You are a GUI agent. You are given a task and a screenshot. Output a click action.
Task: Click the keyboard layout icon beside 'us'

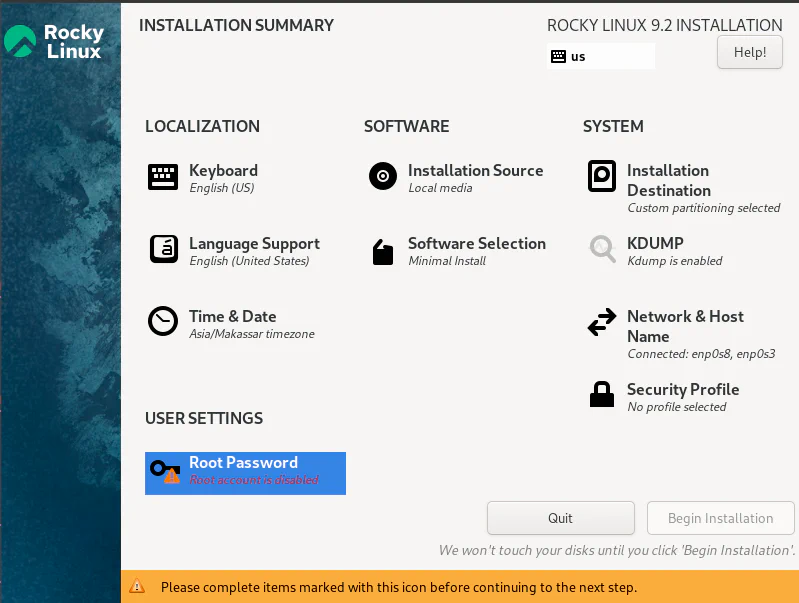point(558,56)
